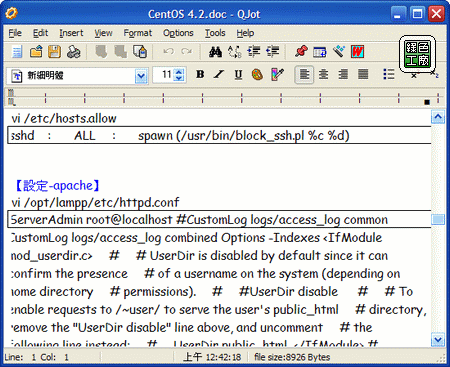Open highlight color pen icon
Image resolution: width=450 pixels, height=367 pixels.
277,74
